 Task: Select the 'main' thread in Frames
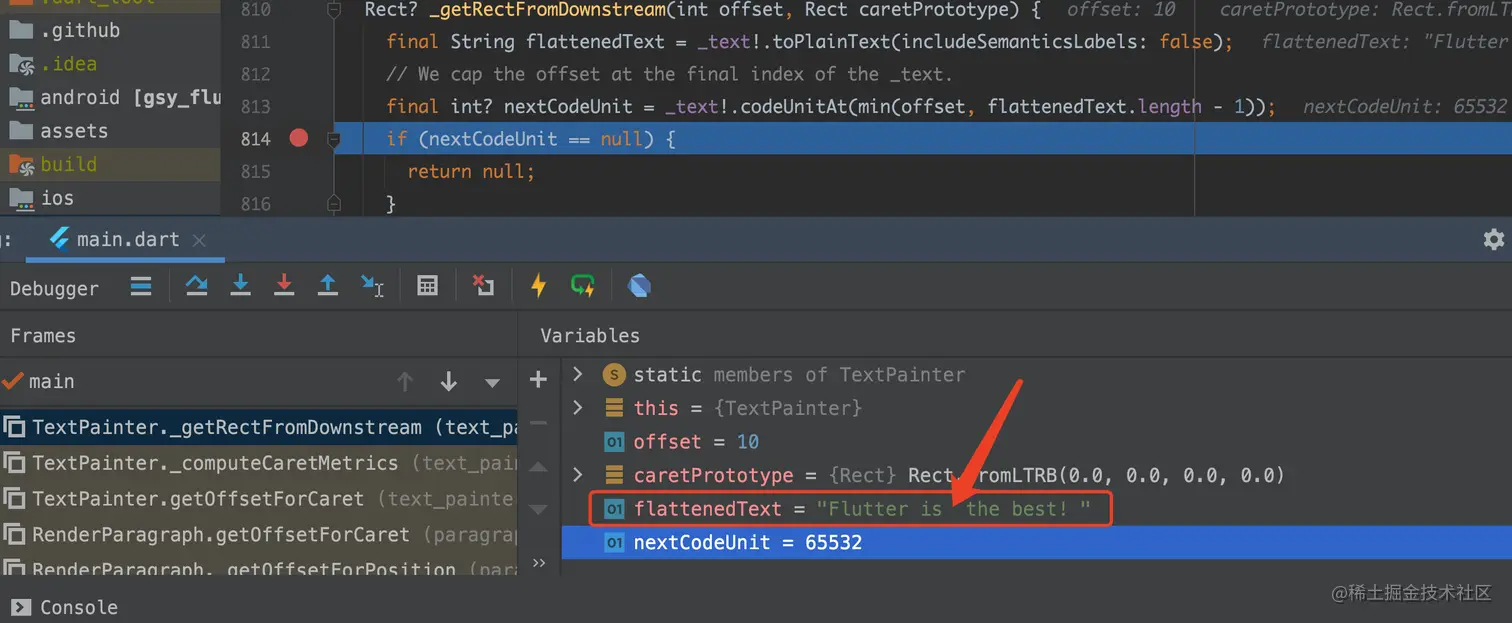click(39, 381)
